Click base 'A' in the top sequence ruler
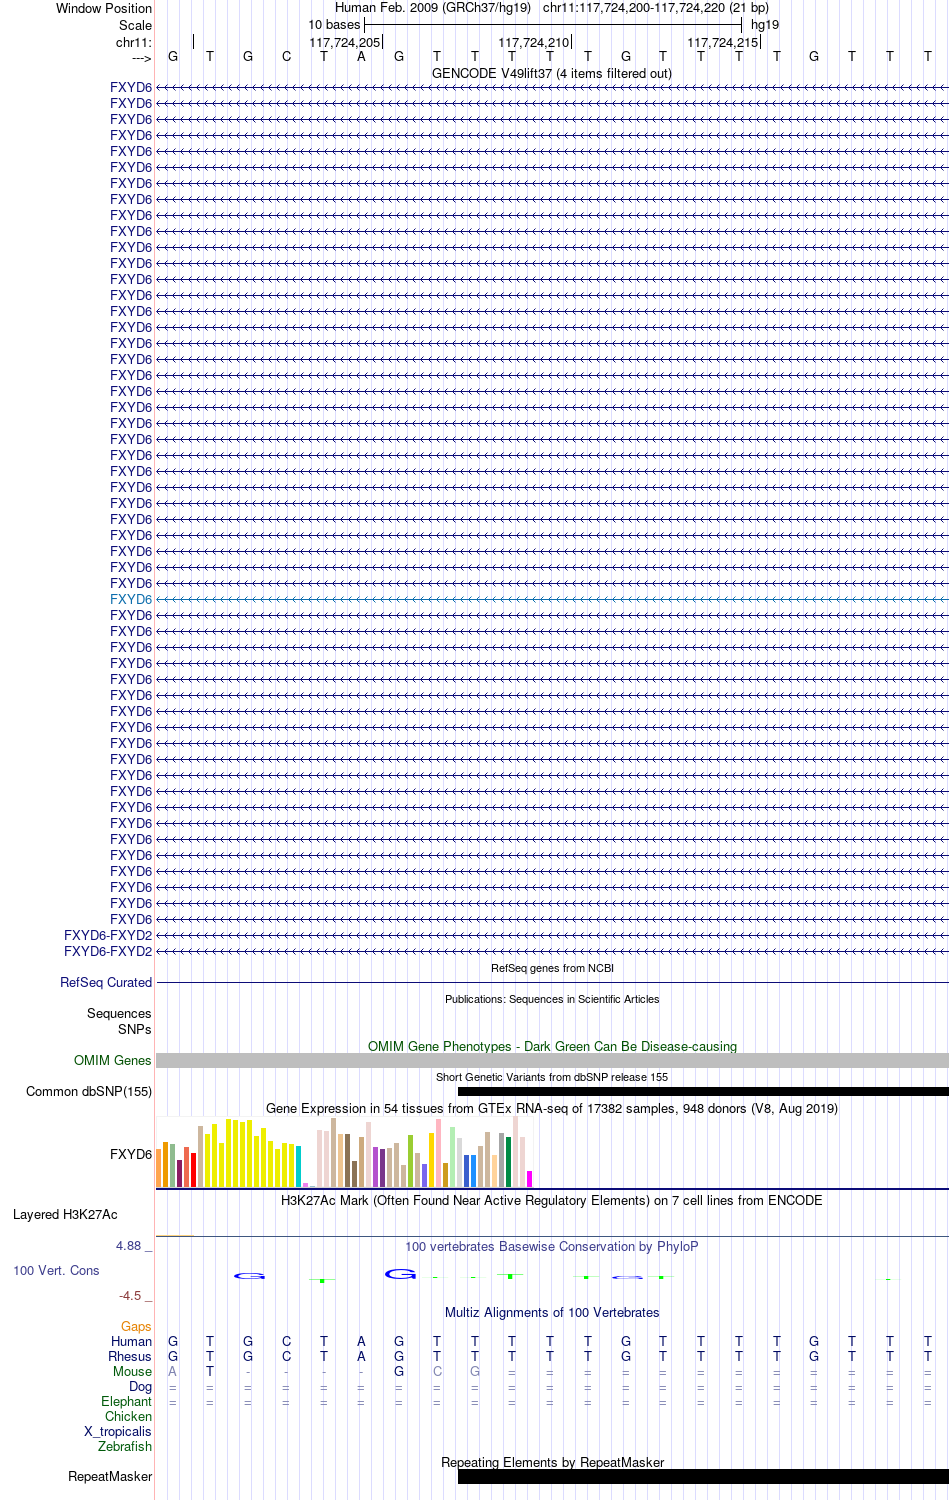950x1500 pixels. [361, 56]
